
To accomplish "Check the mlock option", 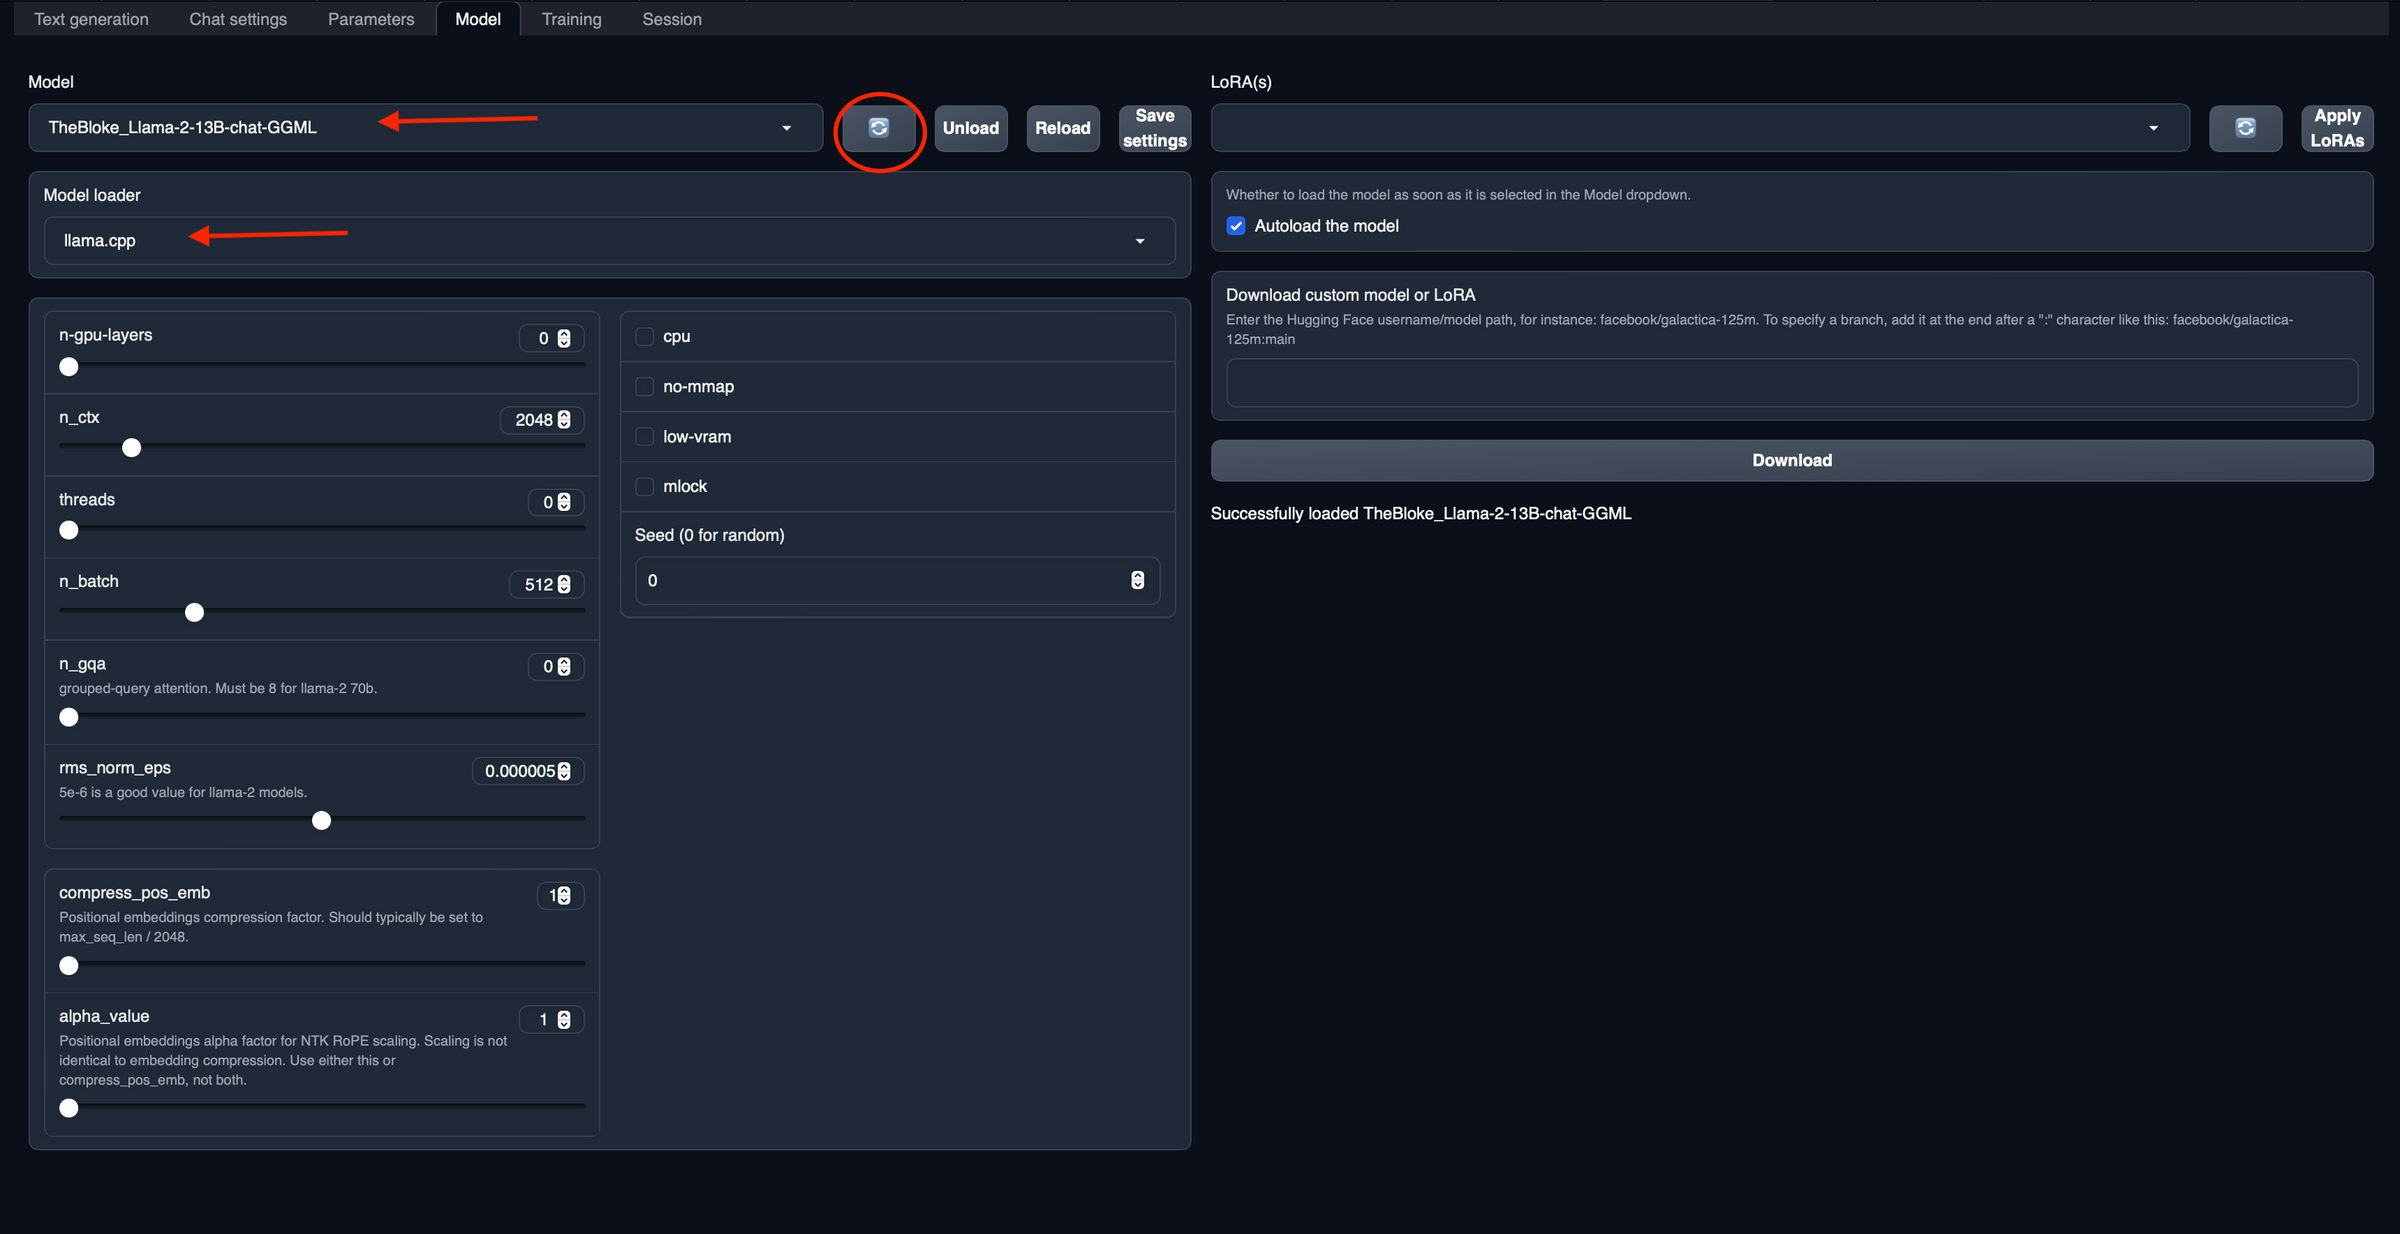I will point(644,486).
